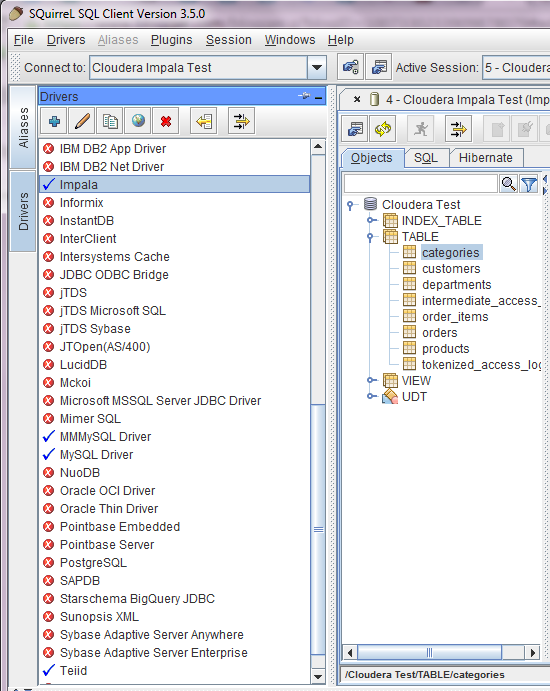Switch to the SQL tab
Screen dimensions: 550x691
(x=426, y=158)
